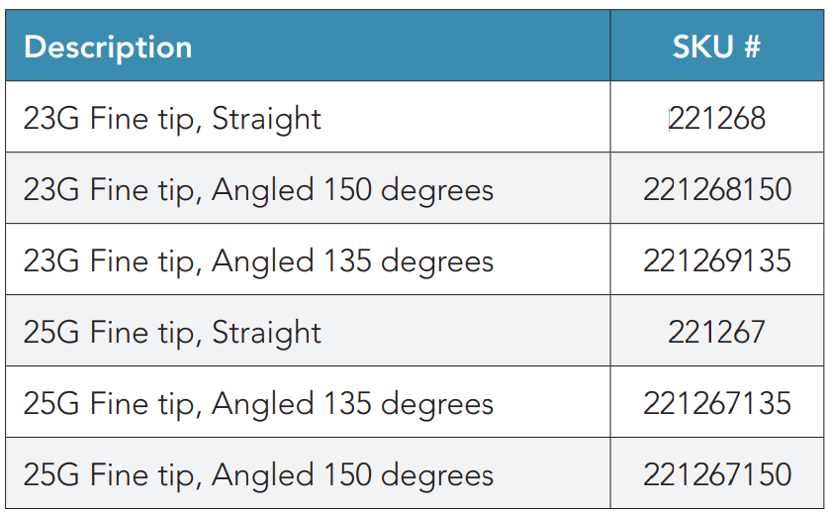
Task: Click the word Straight in the 23G row
Action: [x=266, y=118]
